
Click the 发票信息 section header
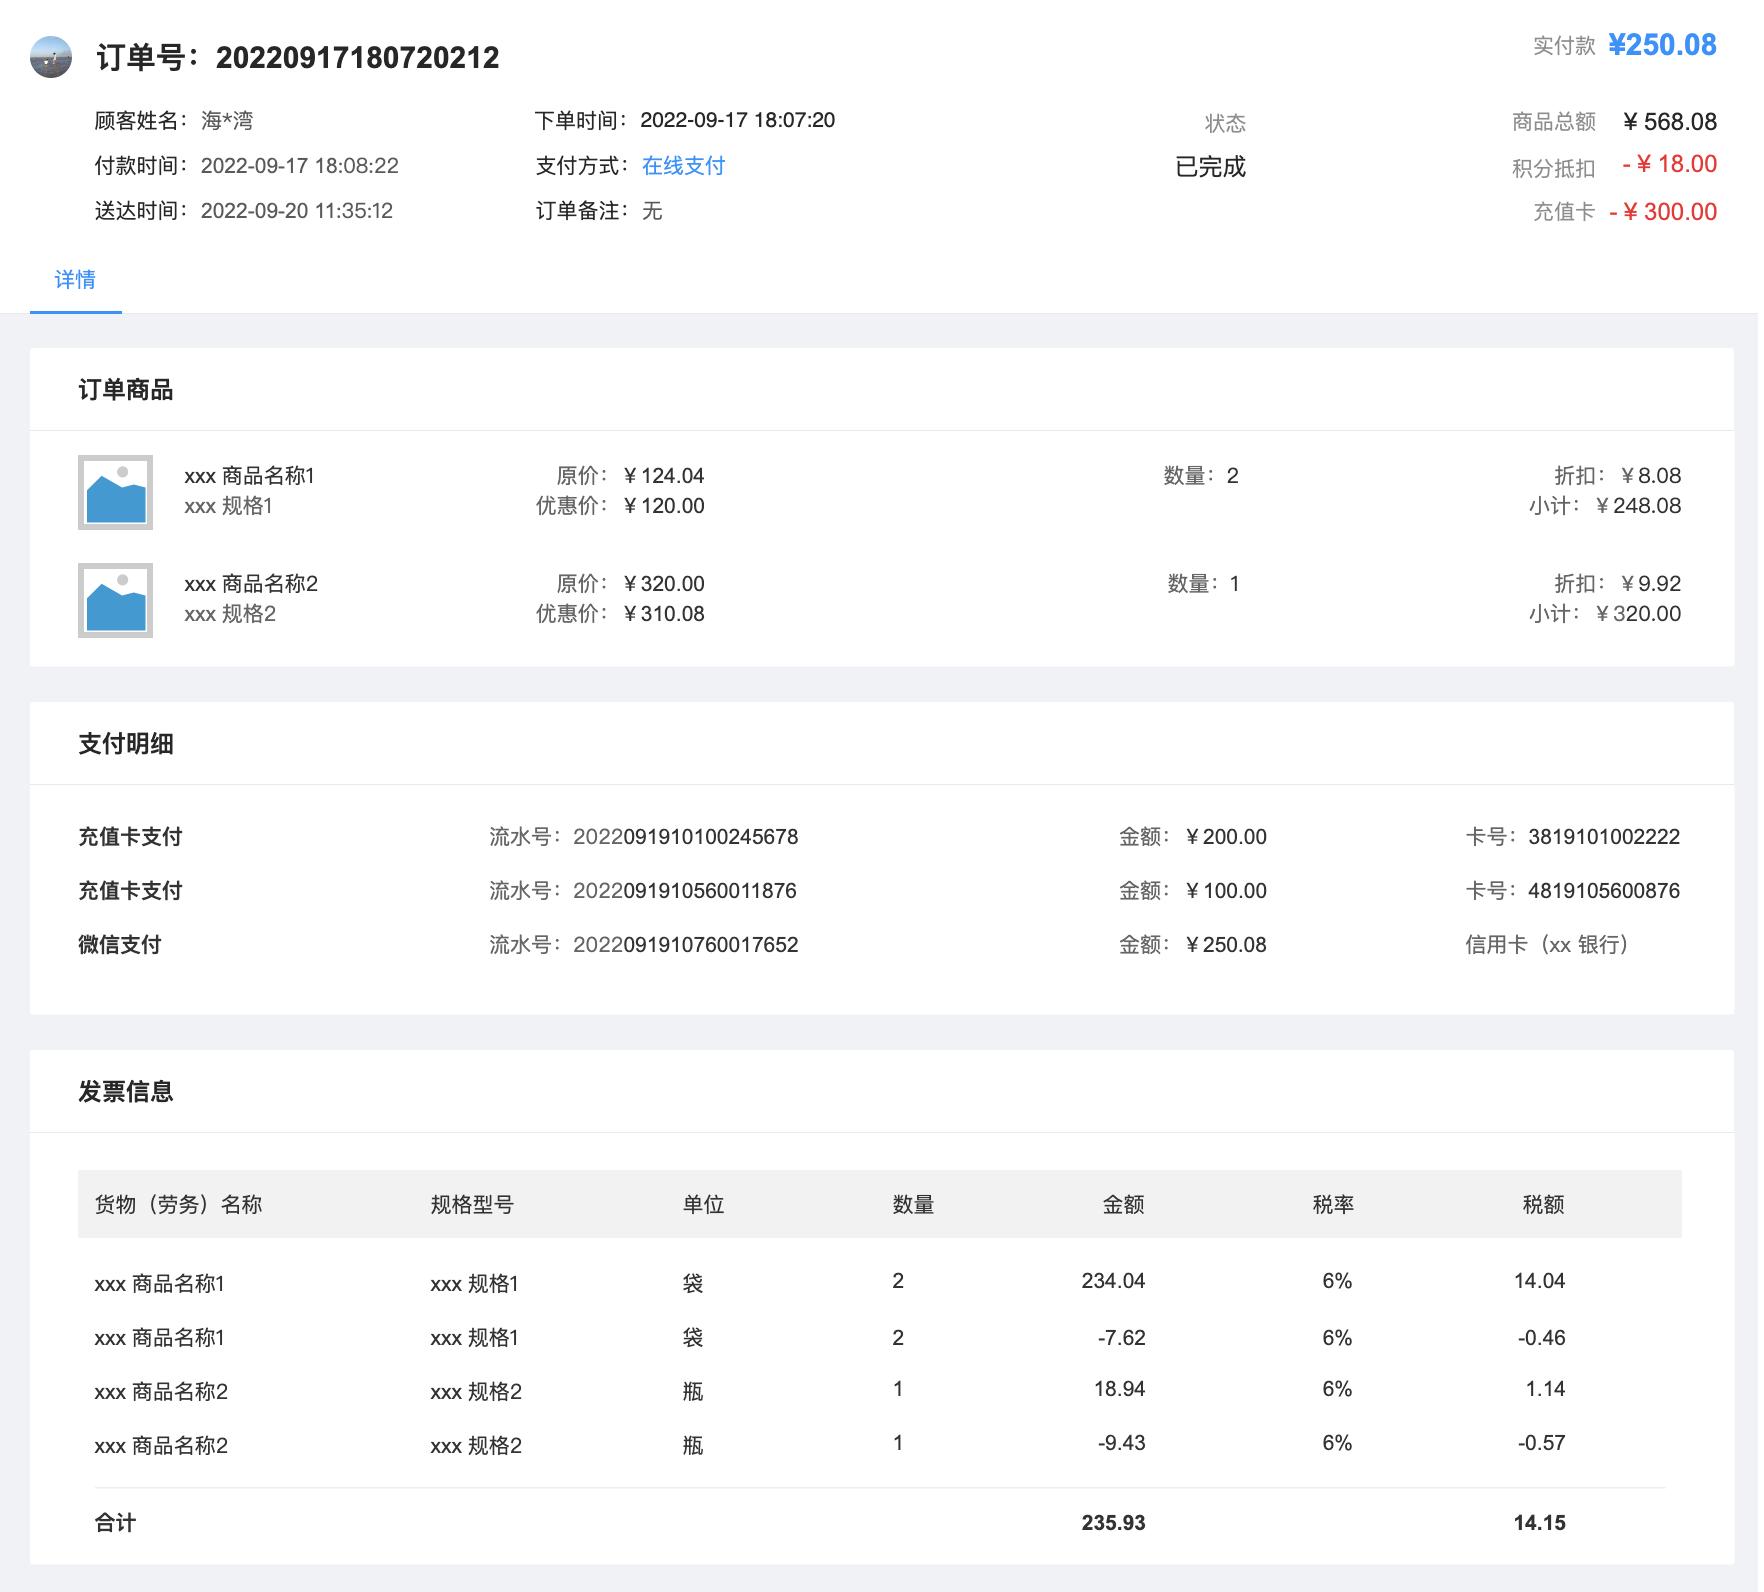(125, 1092)
